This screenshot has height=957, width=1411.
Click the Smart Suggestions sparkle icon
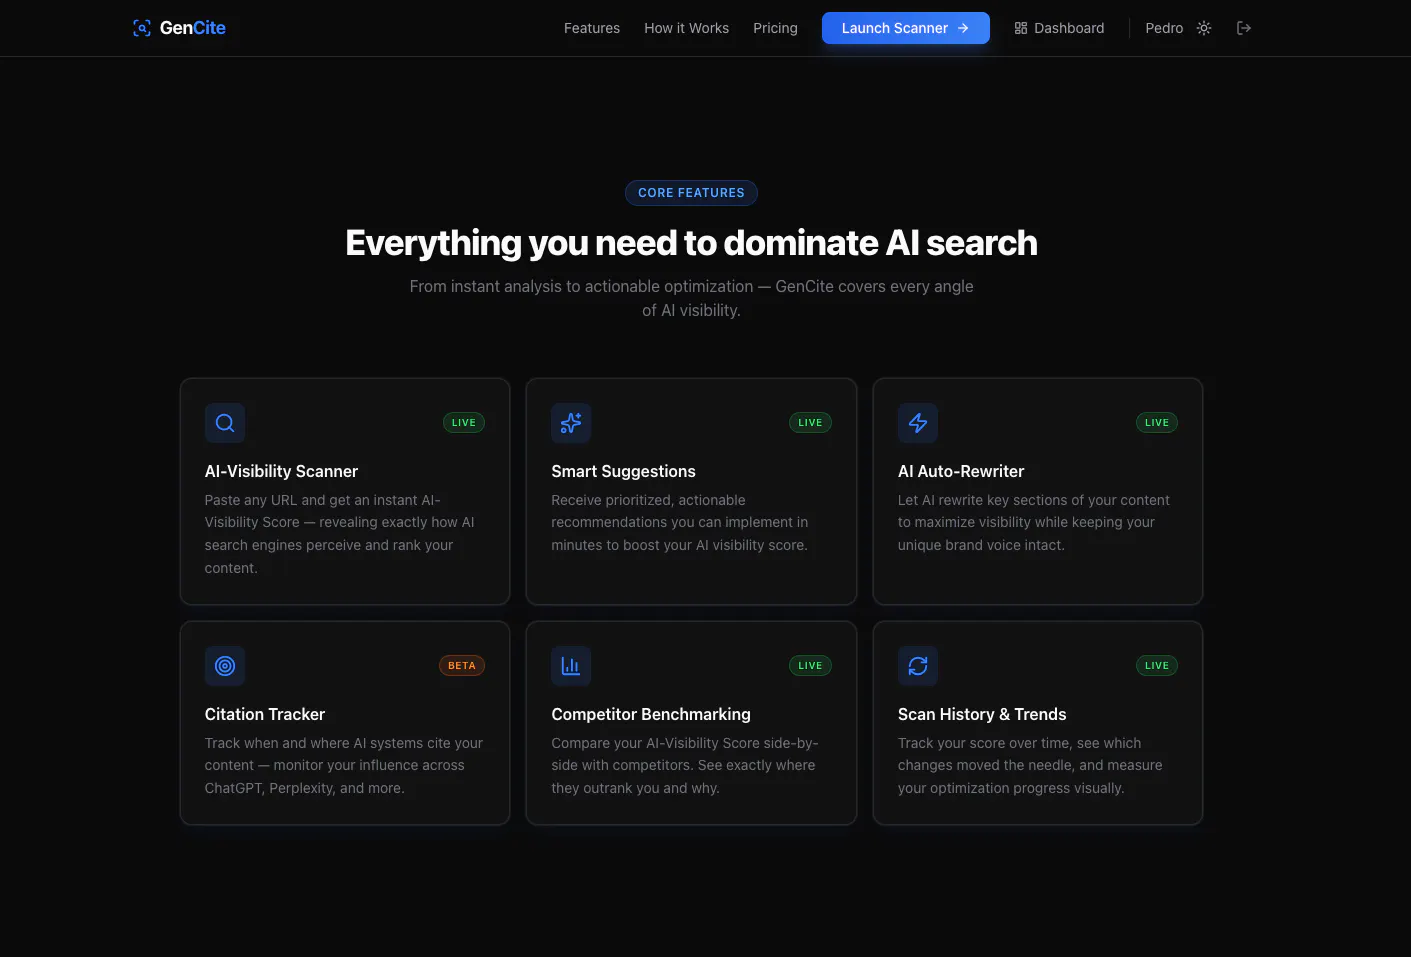click(x=571, y=423)
